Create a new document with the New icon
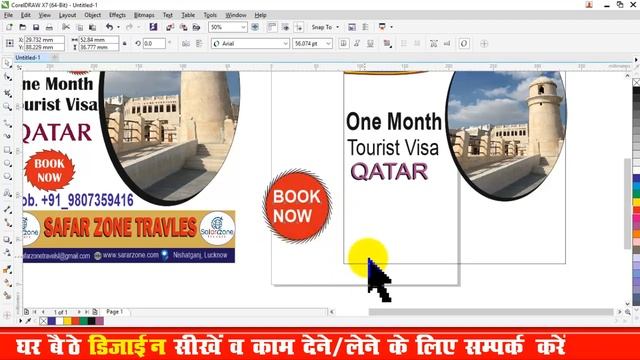 9,27
